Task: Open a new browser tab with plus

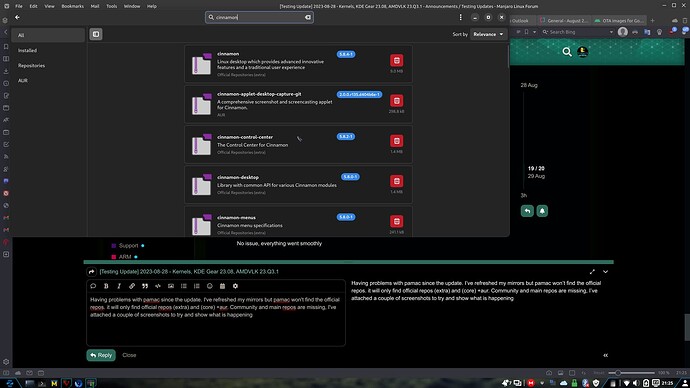Action: pos(652,21)
